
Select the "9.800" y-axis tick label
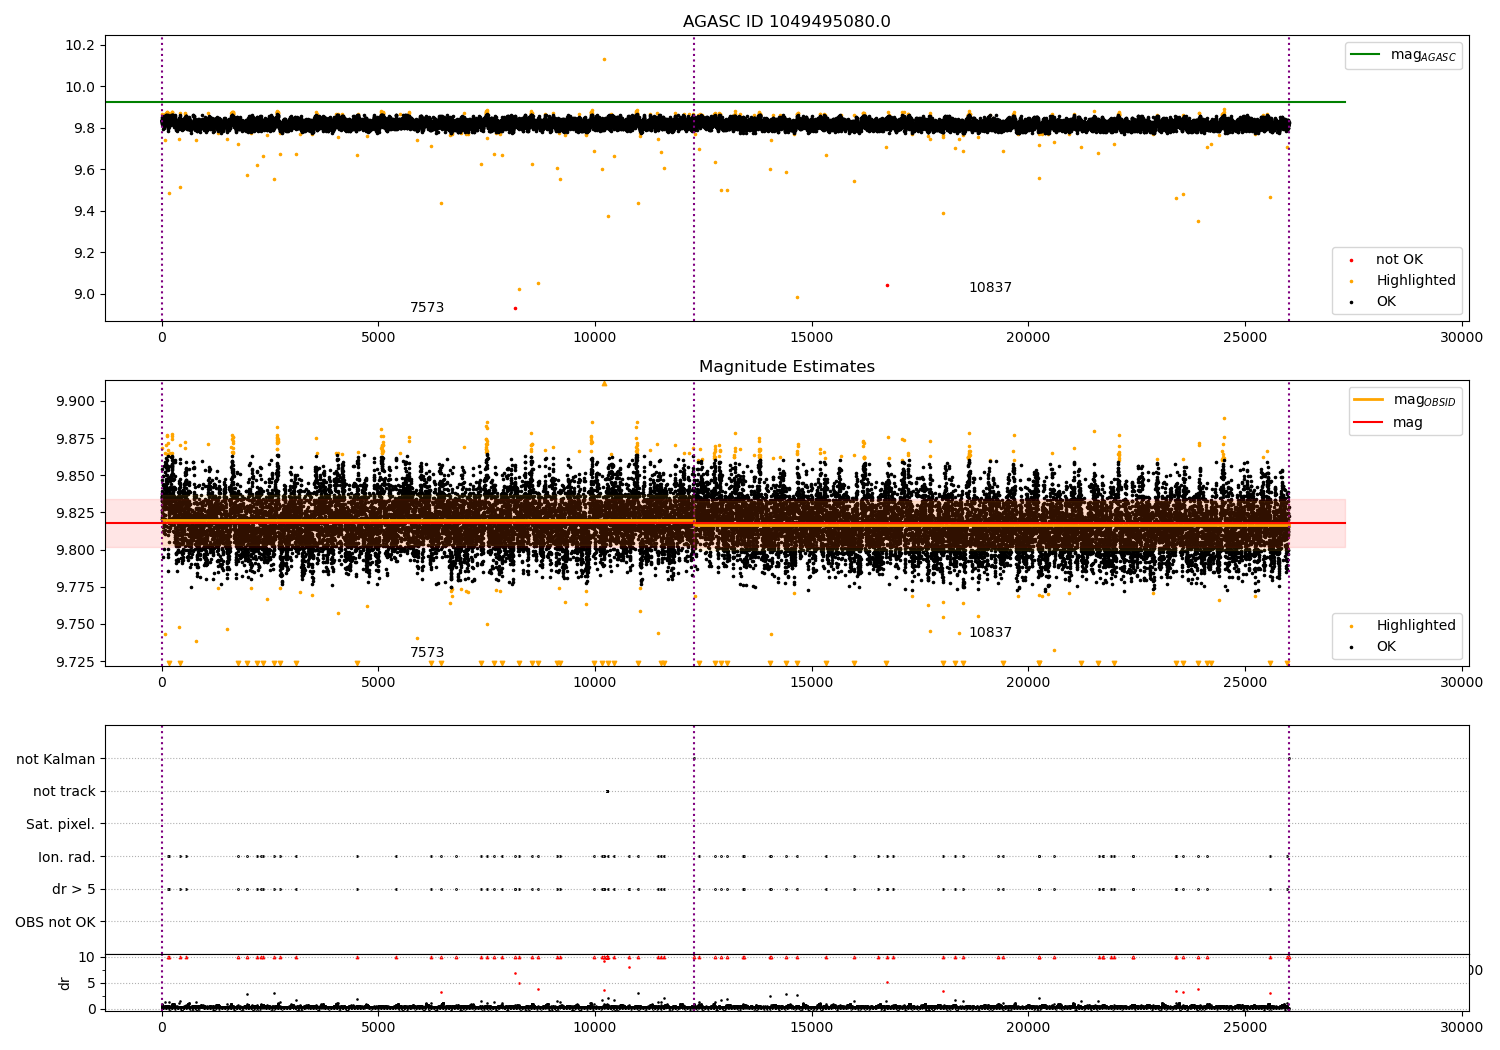click(x=75, y=551)
